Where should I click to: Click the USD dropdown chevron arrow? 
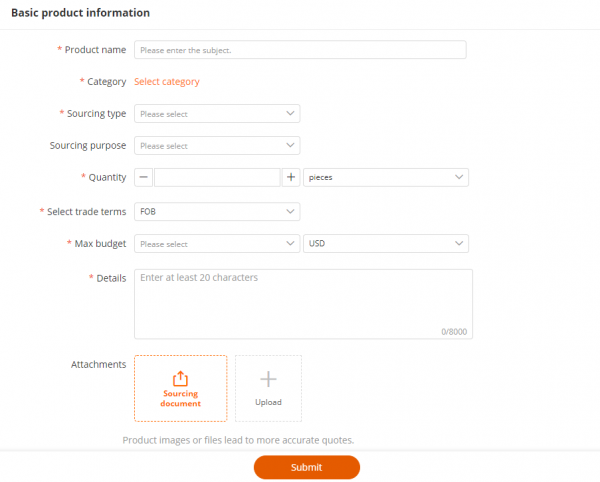[458, 244]
